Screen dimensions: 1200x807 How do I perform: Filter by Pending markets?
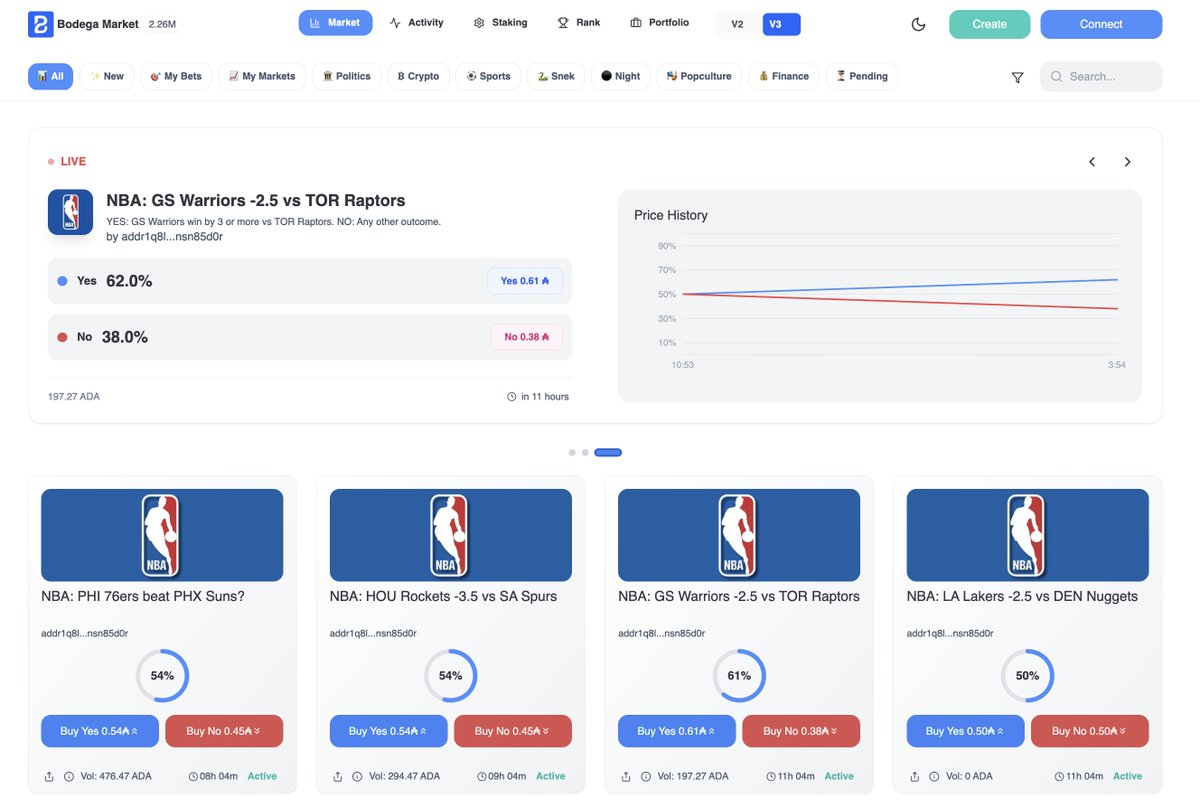point(862,76)
